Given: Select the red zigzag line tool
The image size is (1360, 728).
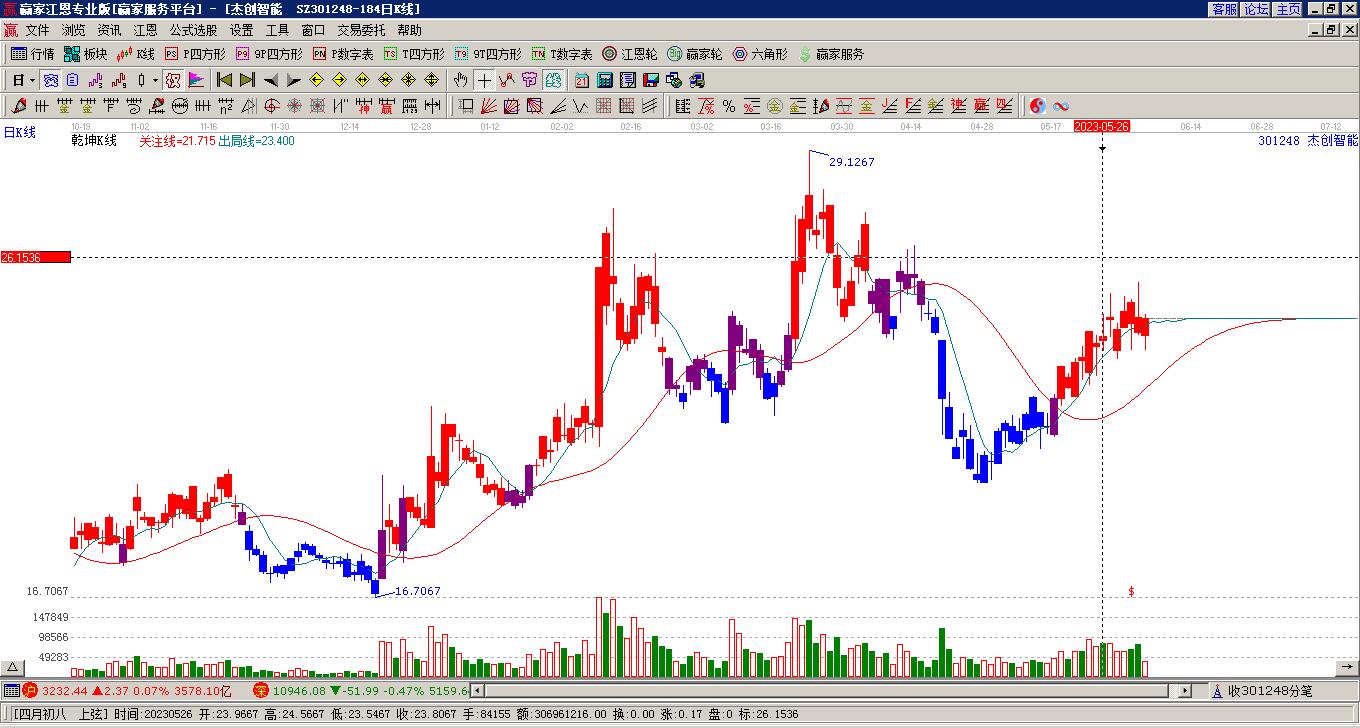Looking at the screenshot, I should (507, 80).
